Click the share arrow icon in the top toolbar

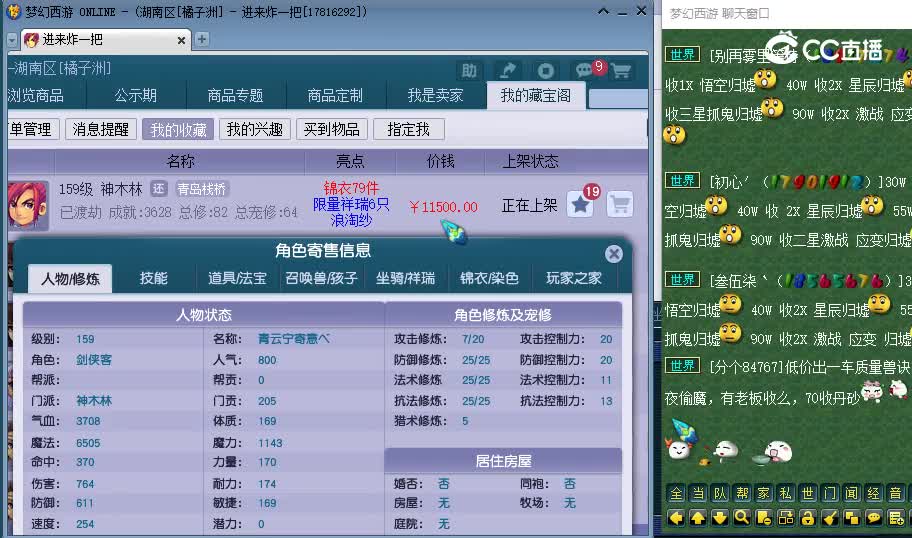pos(507,70)
